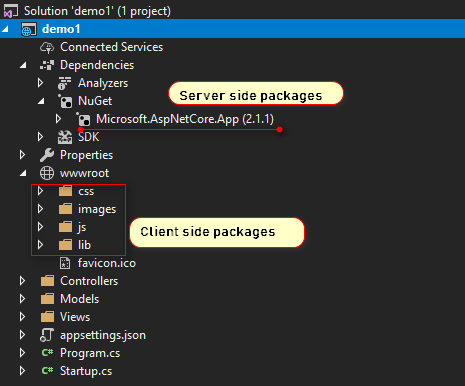The width and height of the screenshot is (465, 386).
Task: Select the wwwroot label
Action: (84, 173)
